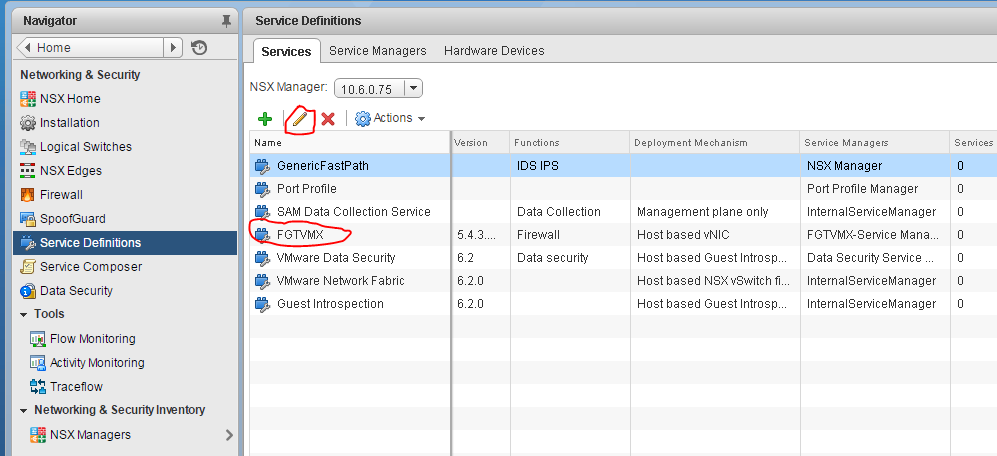Viewport: 997px width, 456px height.
Task: Sort by the Version column header
Action: [481, 143]
